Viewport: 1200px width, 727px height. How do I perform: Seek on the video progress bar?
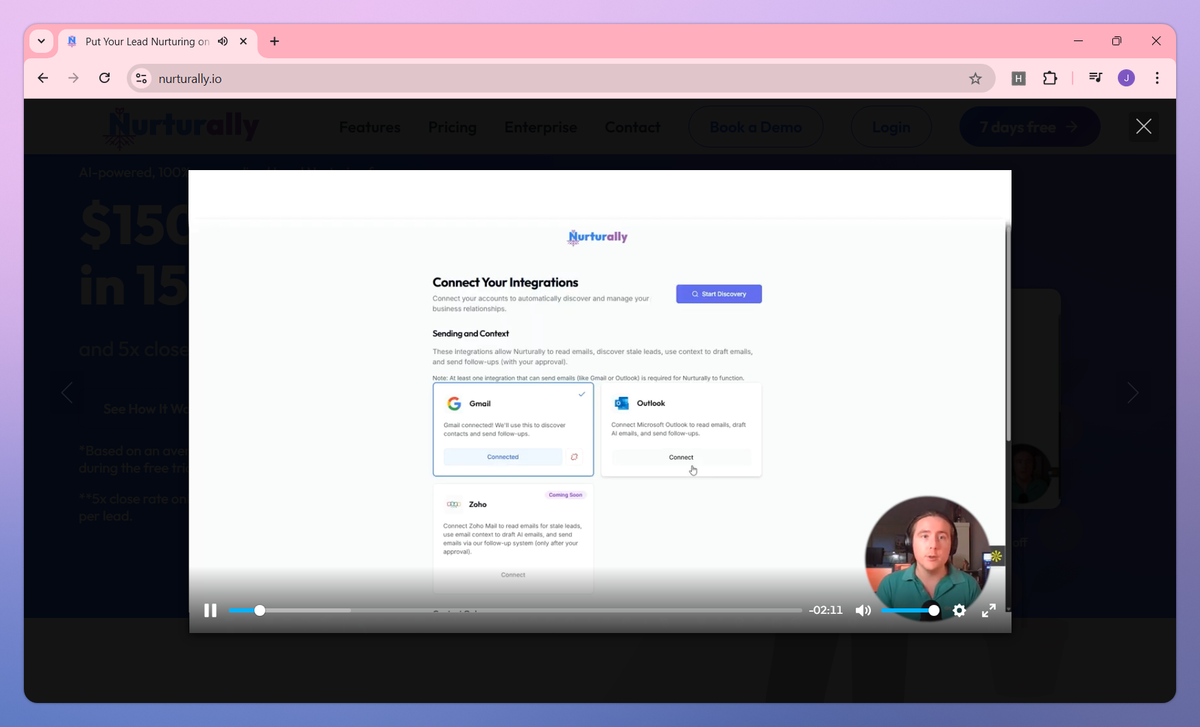pyautogui.click(x=515, y=610)
